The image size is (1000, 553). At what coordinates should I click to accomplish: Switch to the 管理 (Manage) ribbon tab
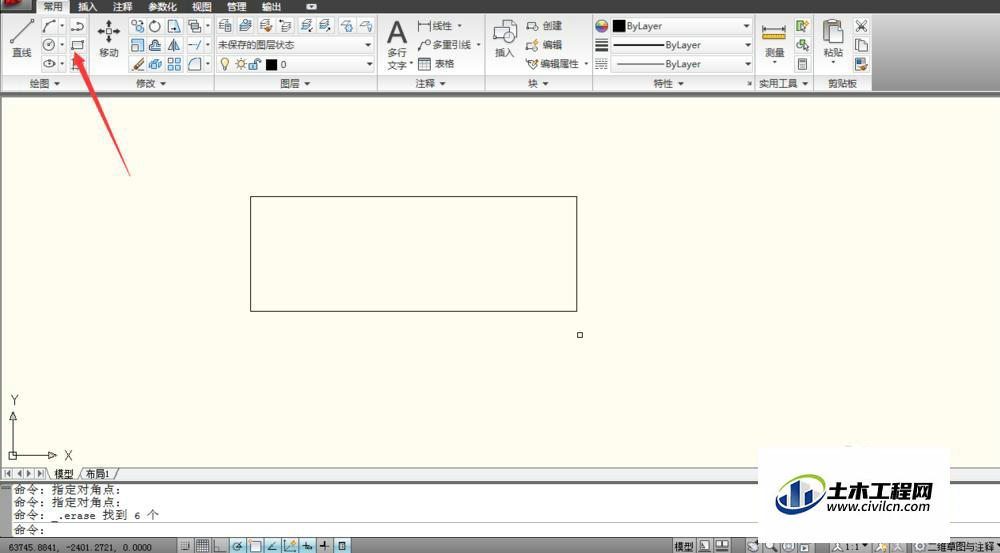click(237, 7)
